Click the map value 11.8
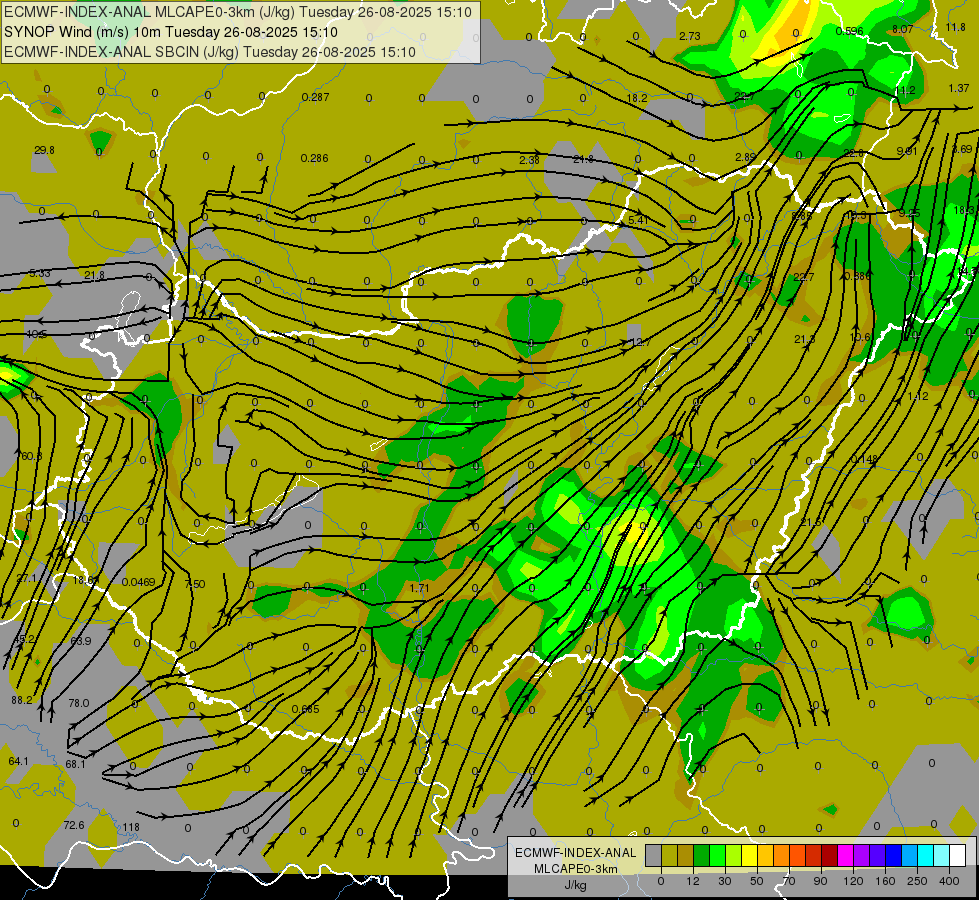Screen dimensions: 979x900 pyautogui.click(x=955, y=27)
